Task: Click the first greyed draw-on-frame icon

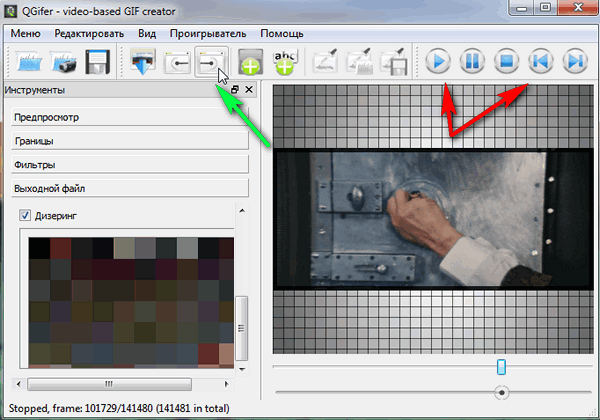Action: click(x=325, y=61)
